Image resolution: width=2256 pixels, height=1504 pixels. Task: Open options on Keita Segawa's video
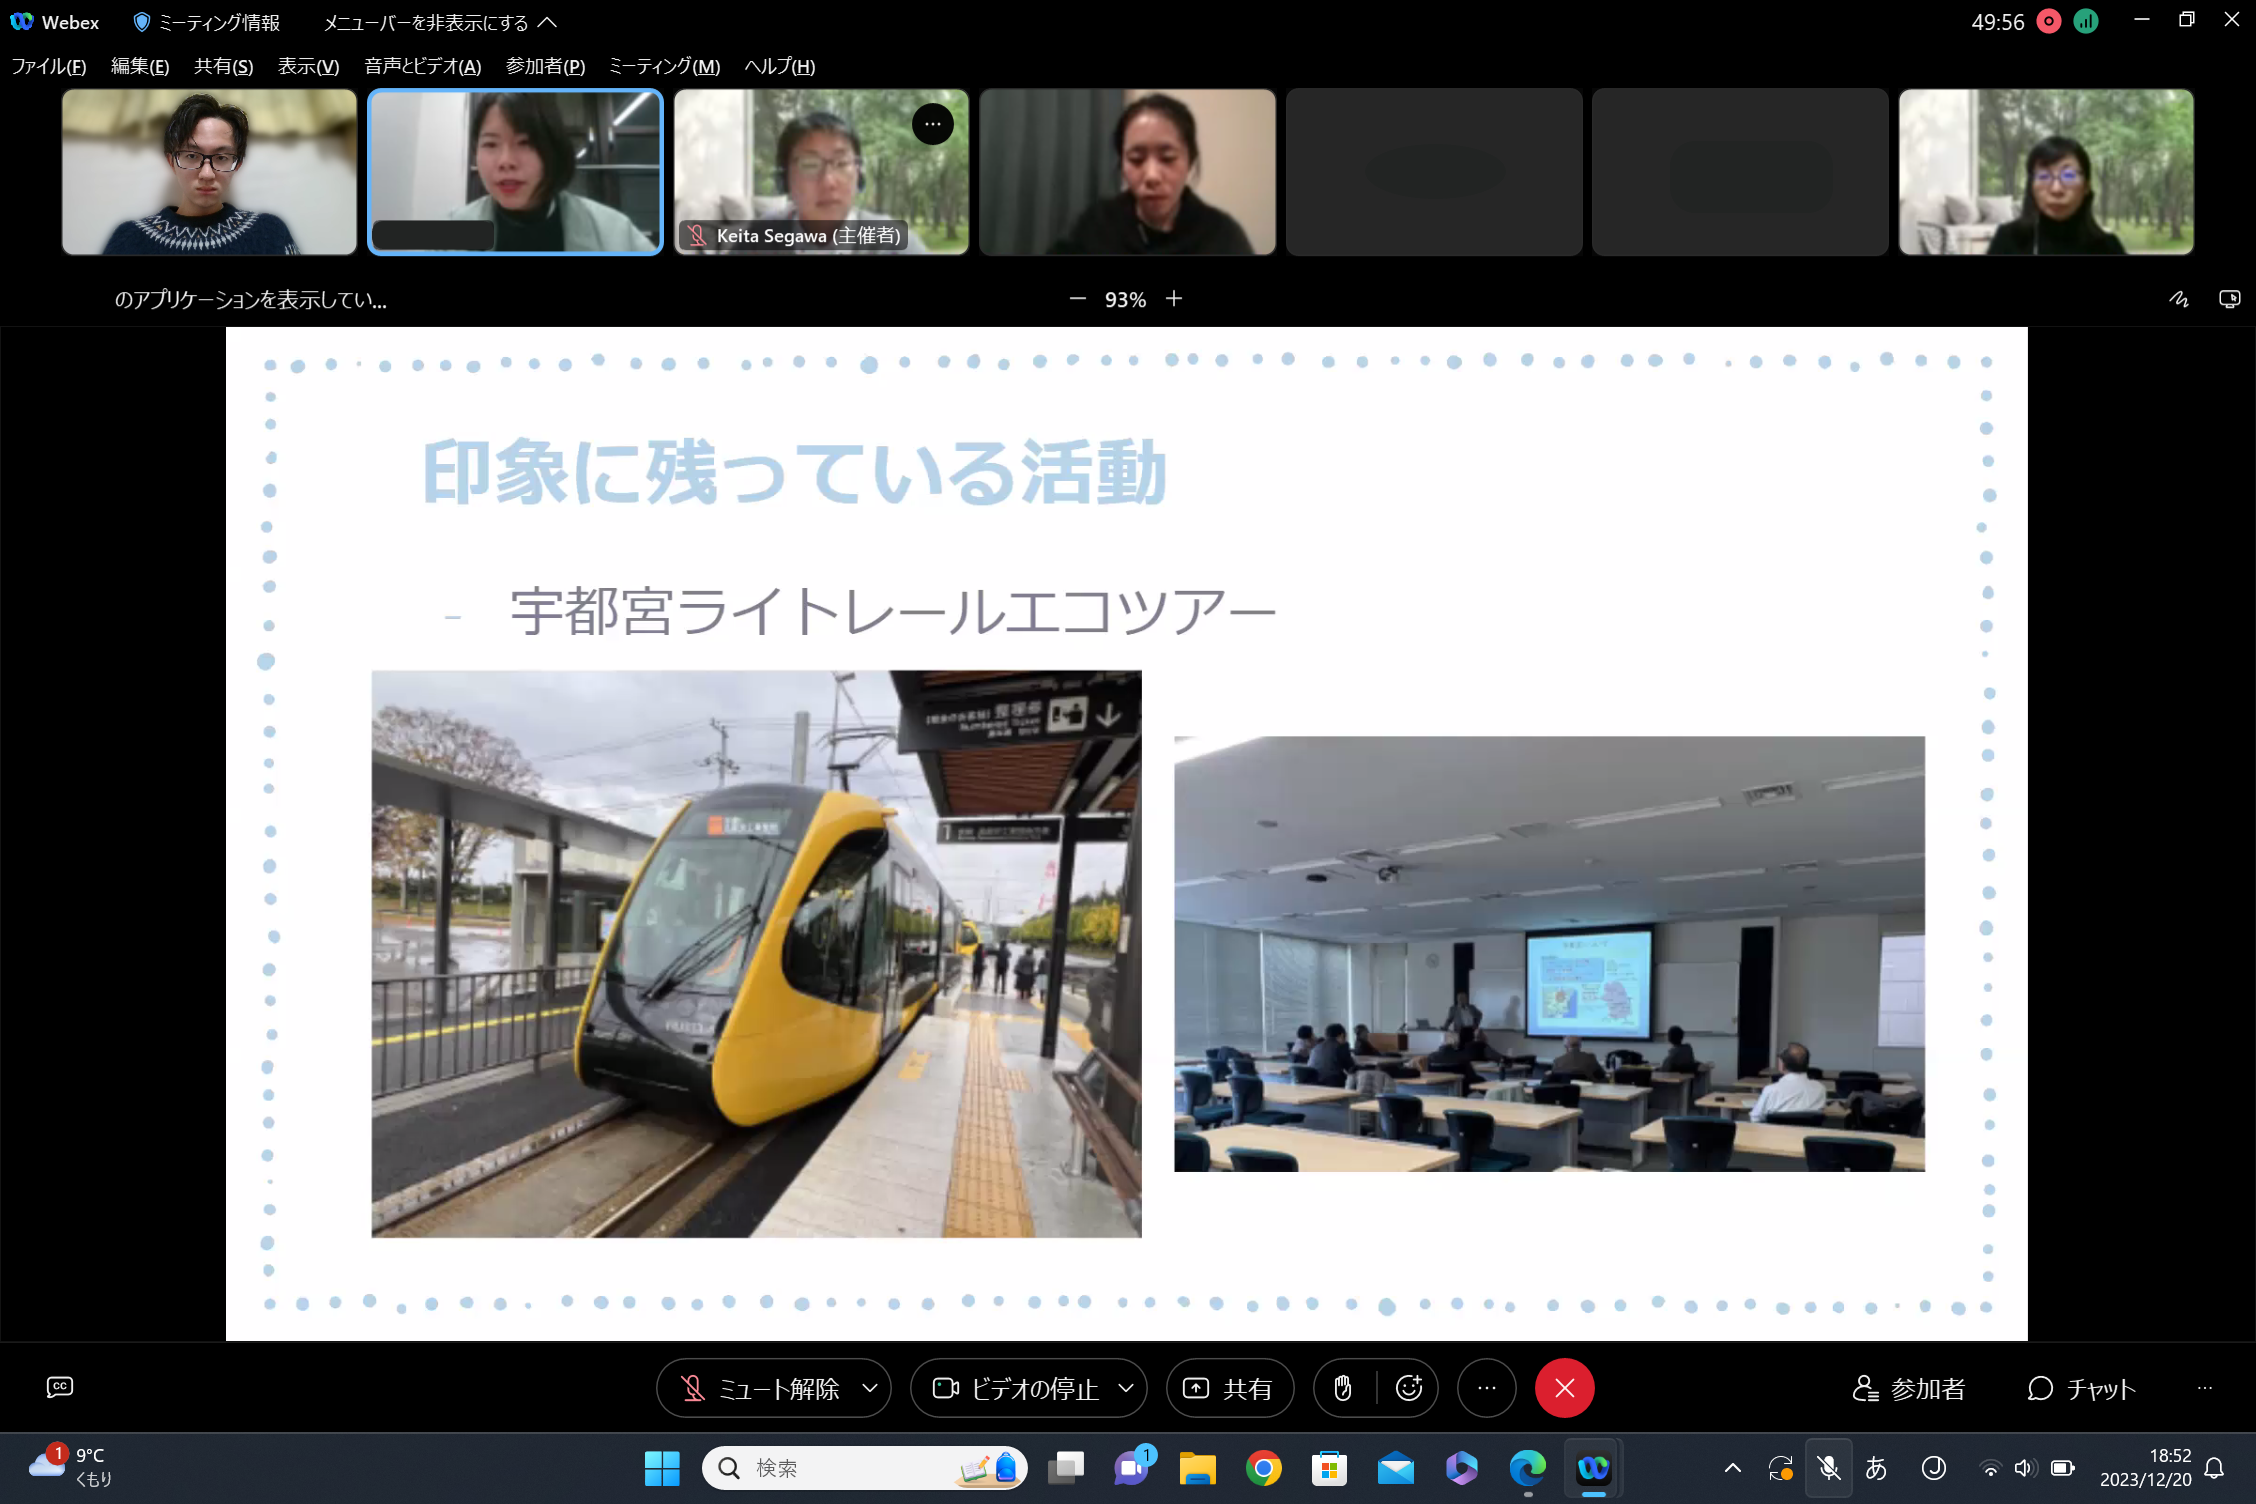tap(932, 124)
